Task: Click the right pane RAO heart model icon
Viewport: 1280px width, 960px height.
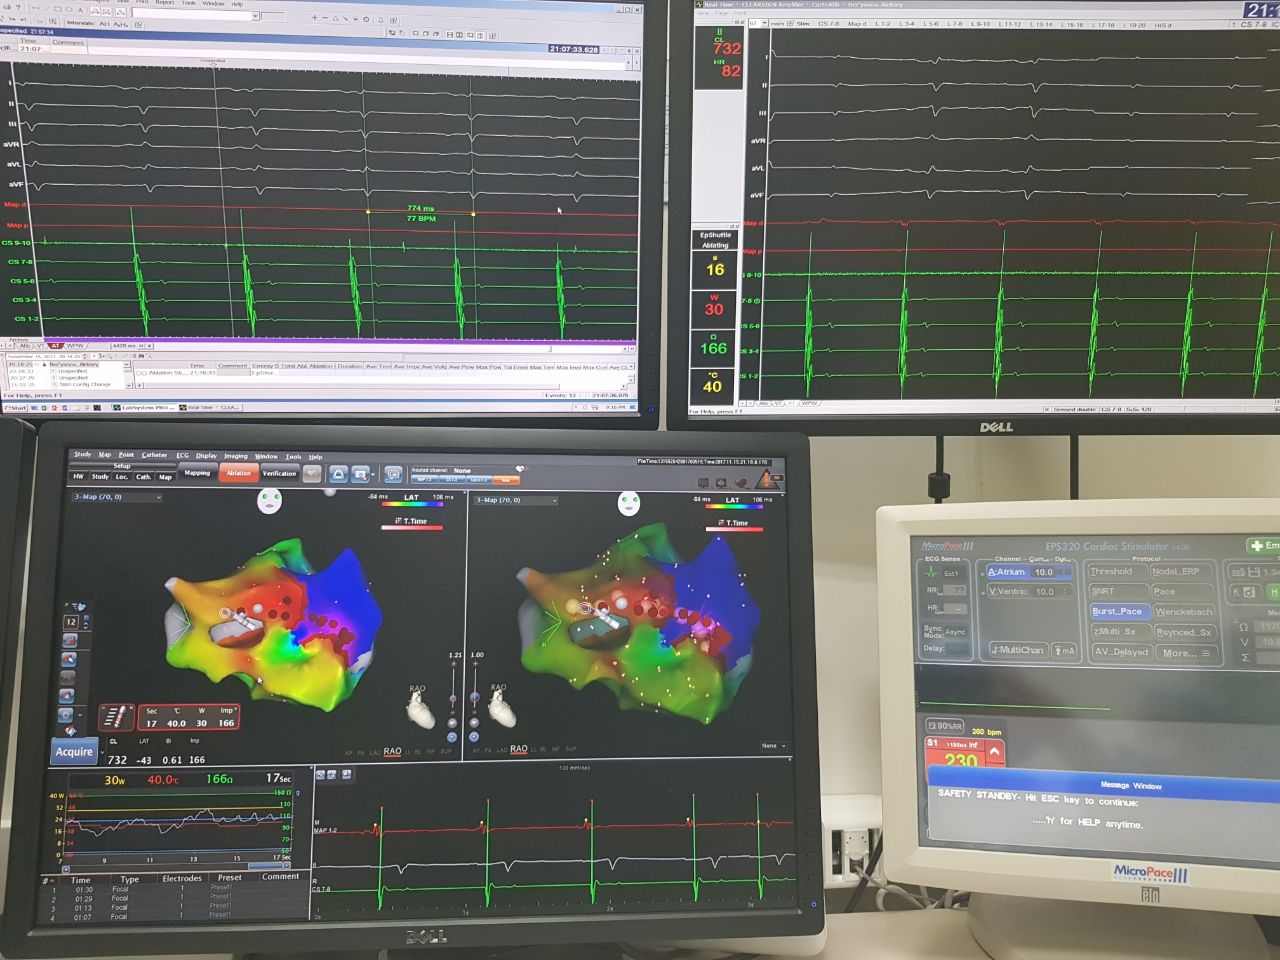Action: tap(500, 708)
